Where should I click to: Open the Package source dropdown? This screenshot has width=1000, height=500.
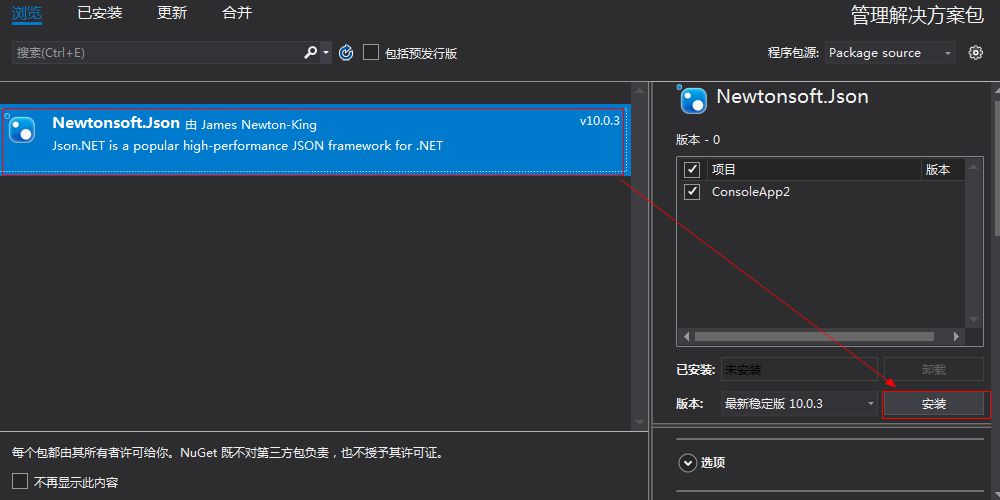(x=890, y=53)
